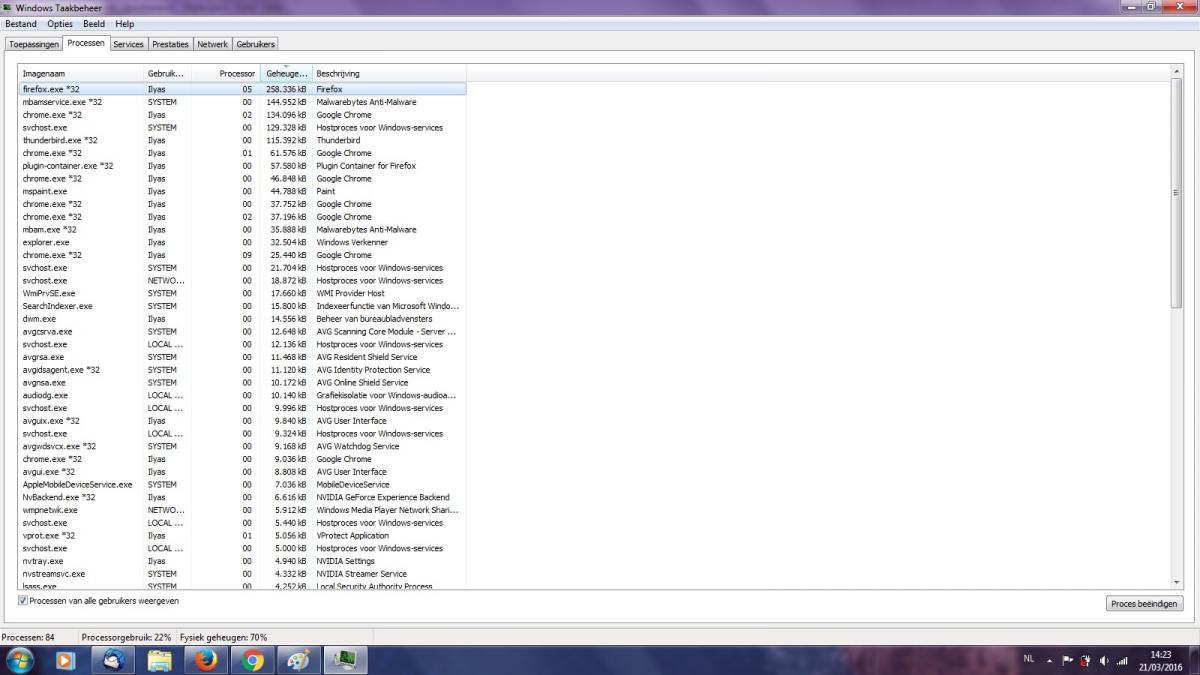Switch to the Prestaties tab

(170, 44)
